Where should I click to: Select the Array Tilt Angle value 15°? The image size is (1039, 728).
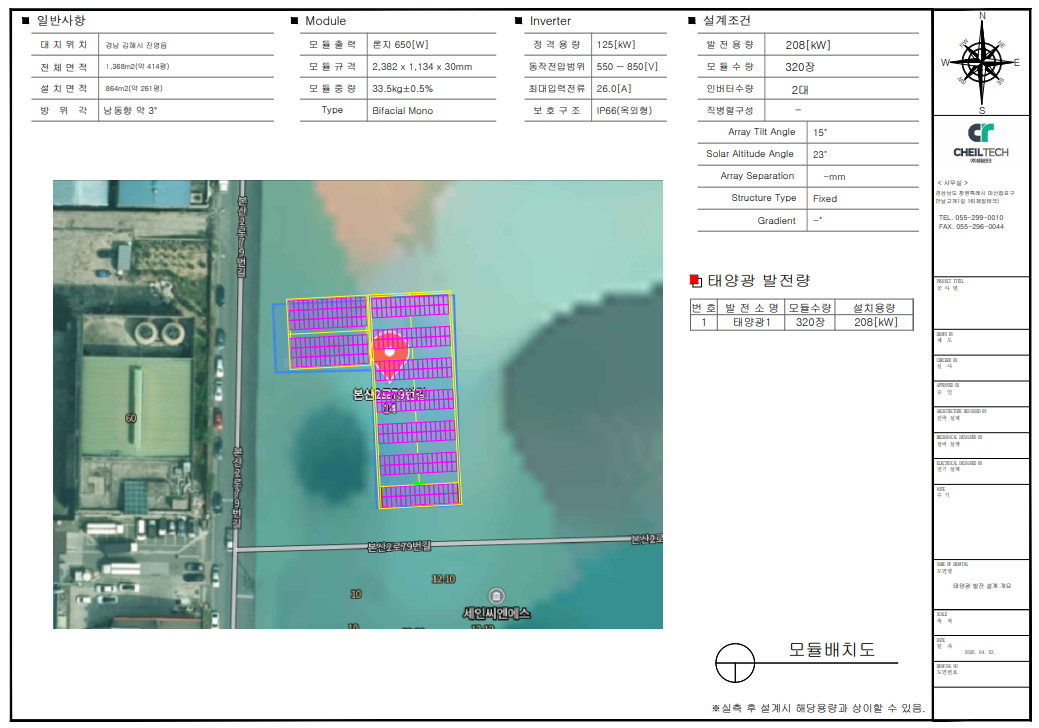tap(820, 132)
